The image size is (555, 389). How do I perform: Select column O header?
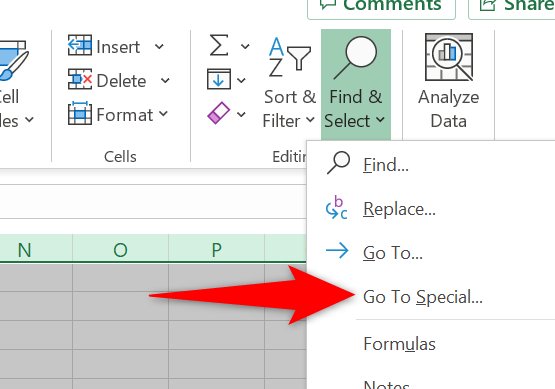click(x=121, y=249)
